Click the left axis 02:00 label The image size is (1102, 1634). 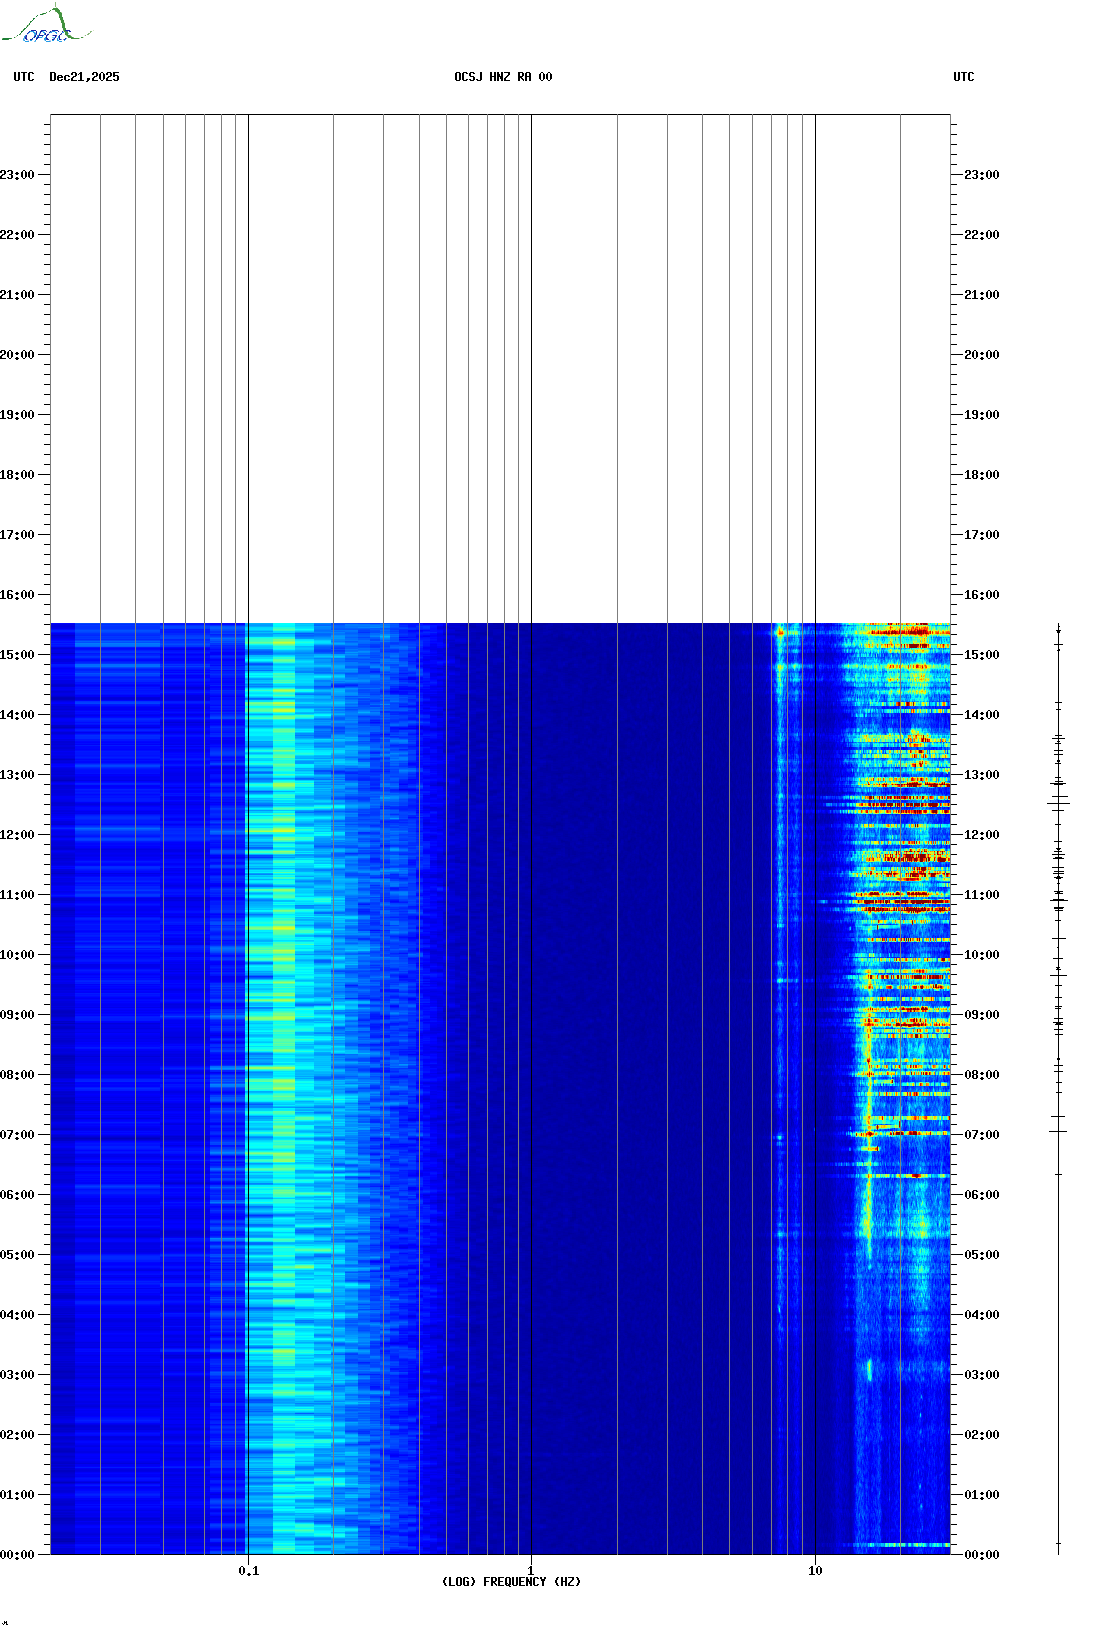coord(17,1435)
